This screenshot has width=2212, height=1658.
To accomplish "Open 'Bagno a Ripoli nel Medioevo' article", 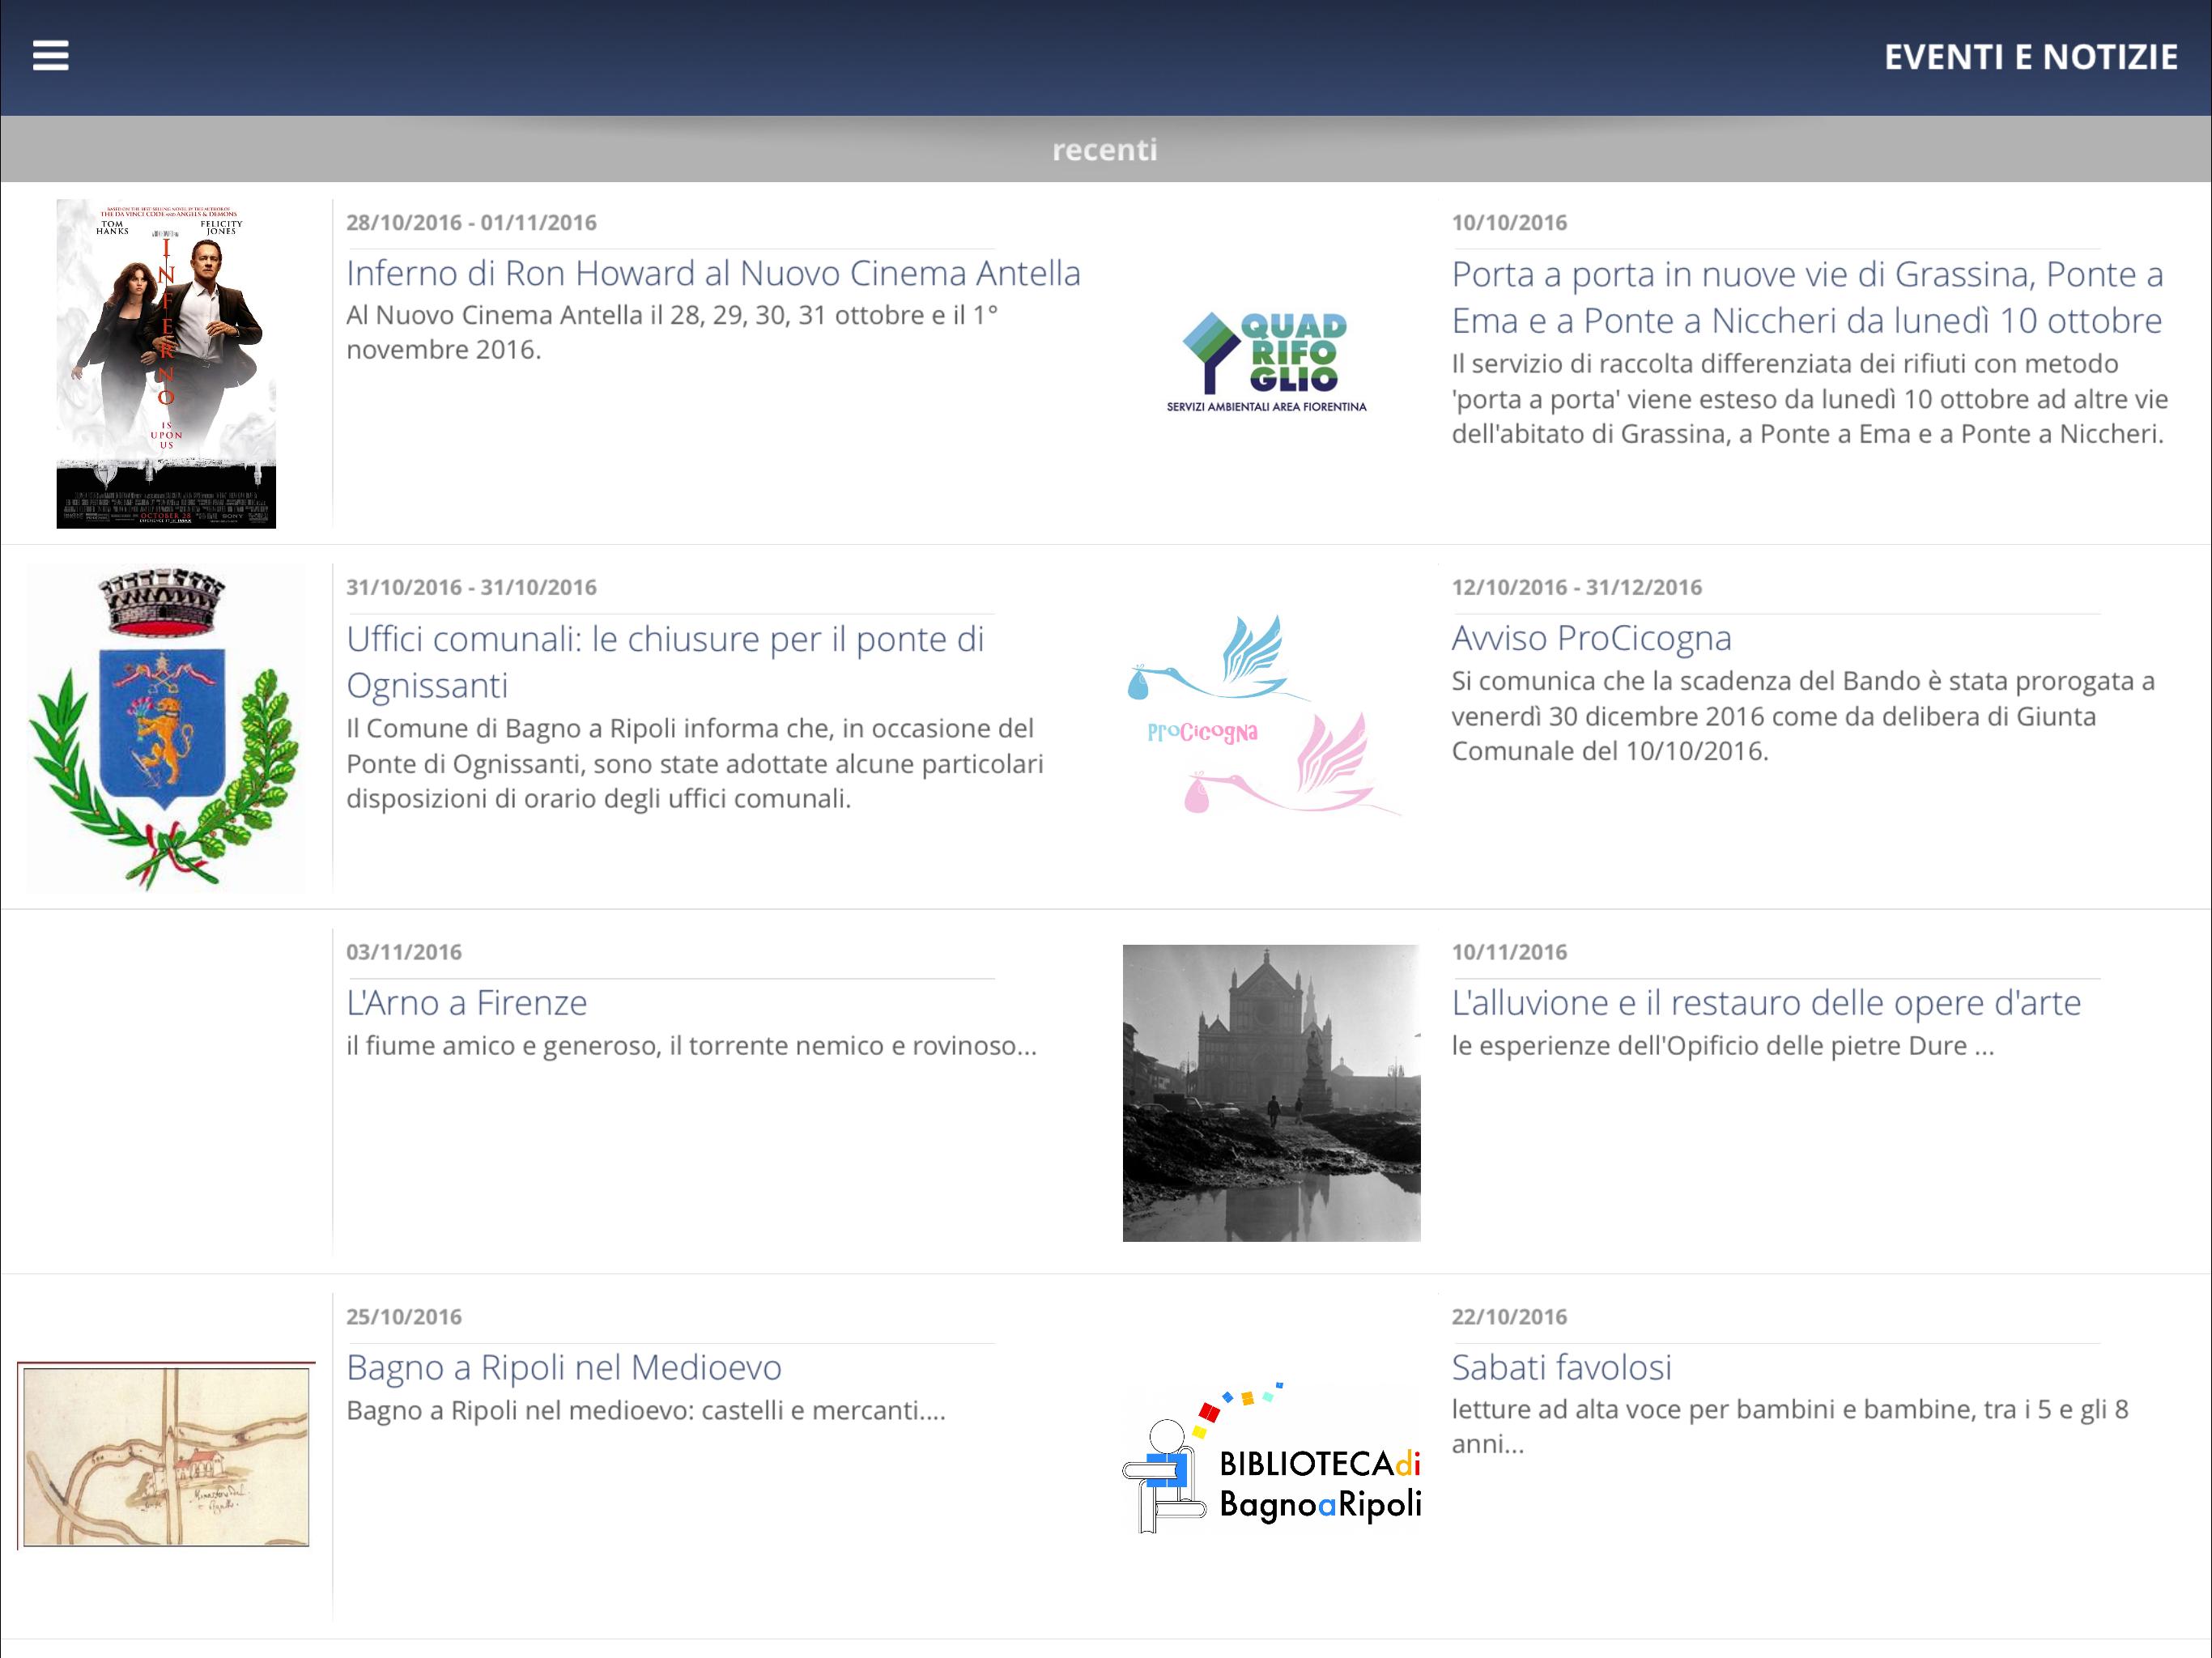I will coord(564,1367).
